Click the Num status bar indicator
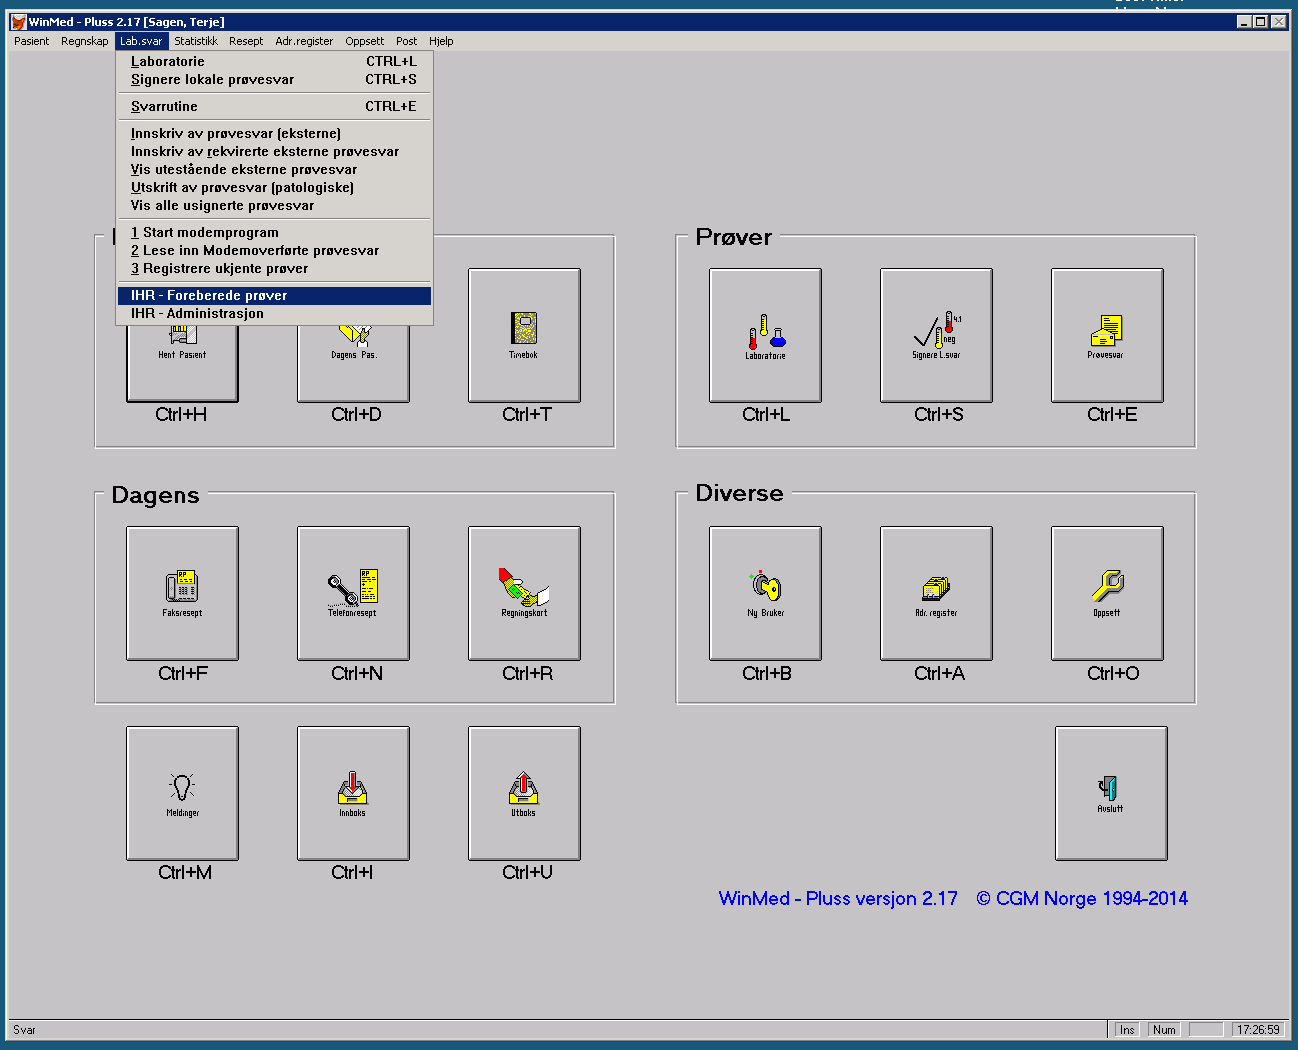 [x=1164, y=1030]
